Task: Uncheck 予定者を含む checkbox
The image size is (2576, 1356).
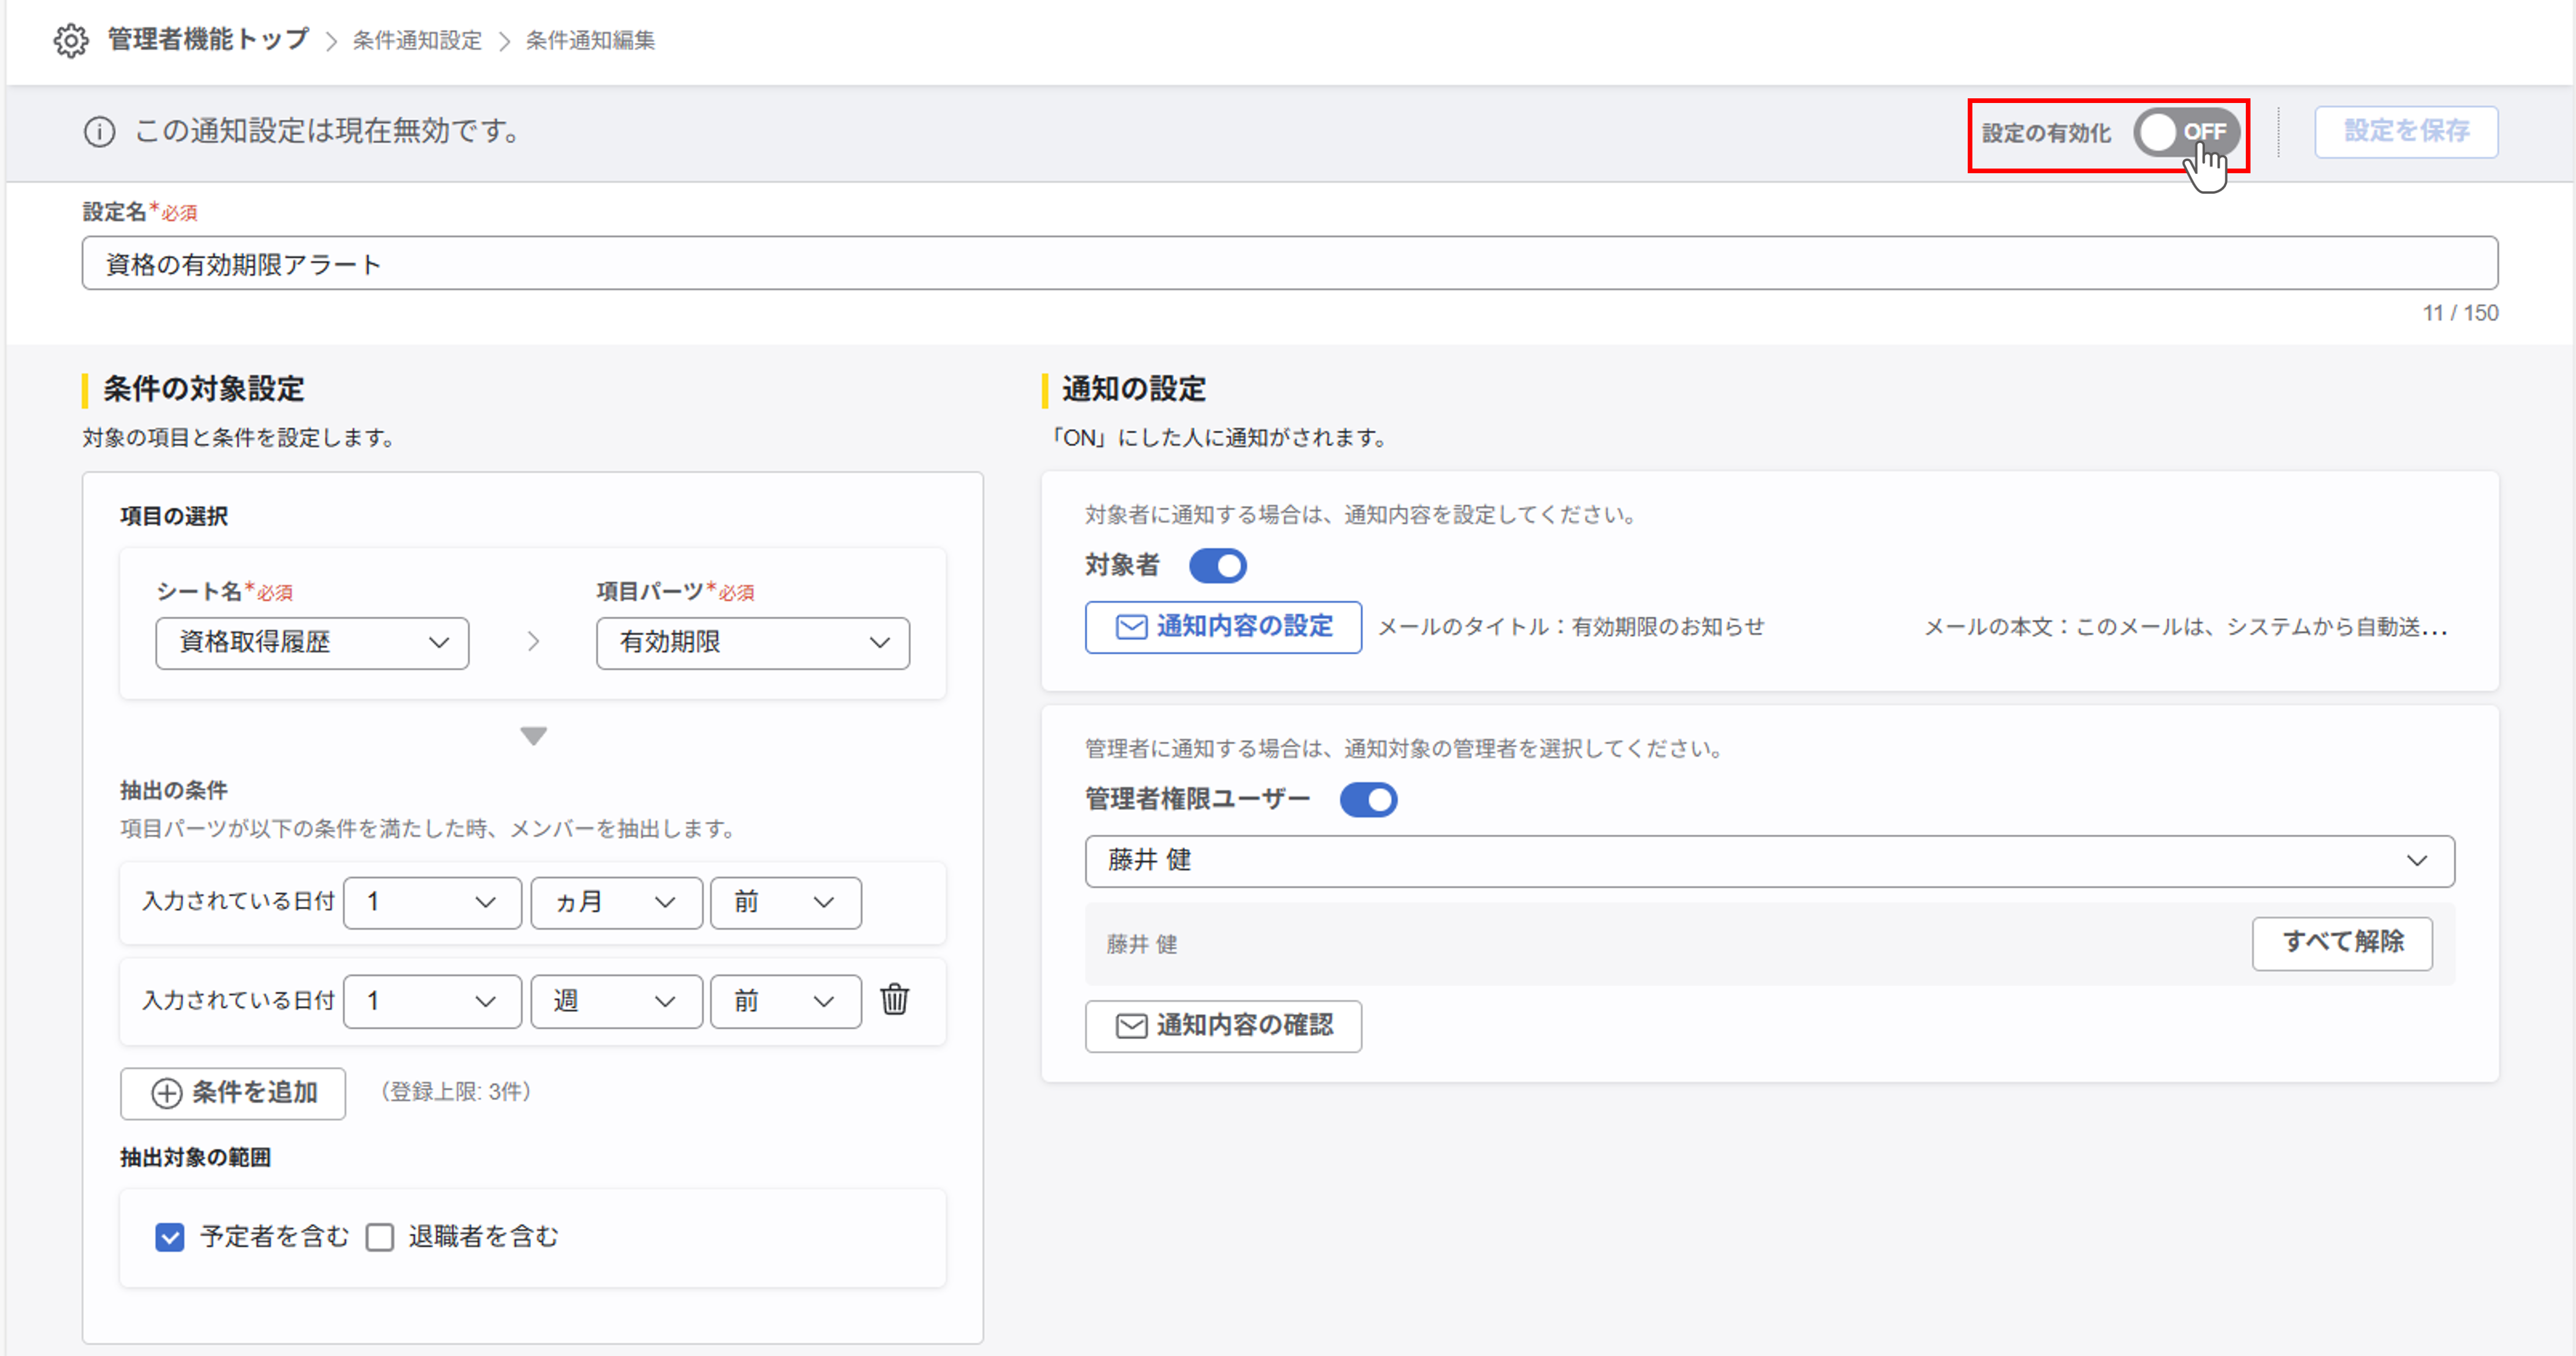Action: click(170, 1237)
